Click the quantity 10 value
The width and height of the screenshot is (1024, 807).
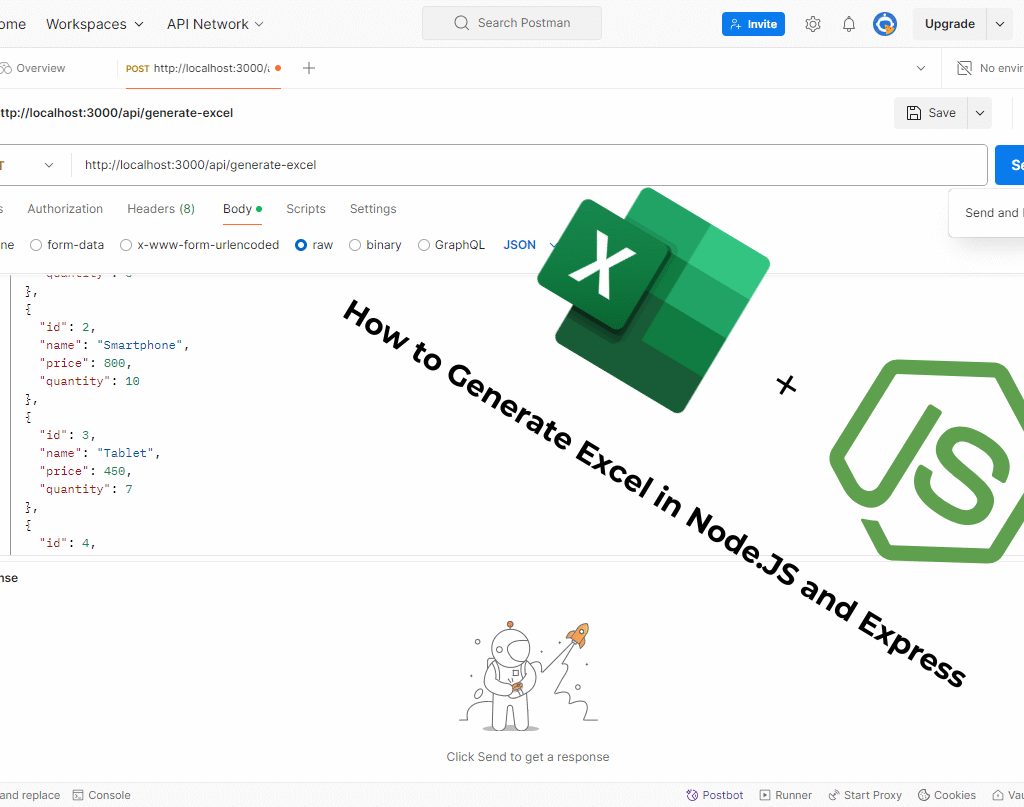click(132, 381)
